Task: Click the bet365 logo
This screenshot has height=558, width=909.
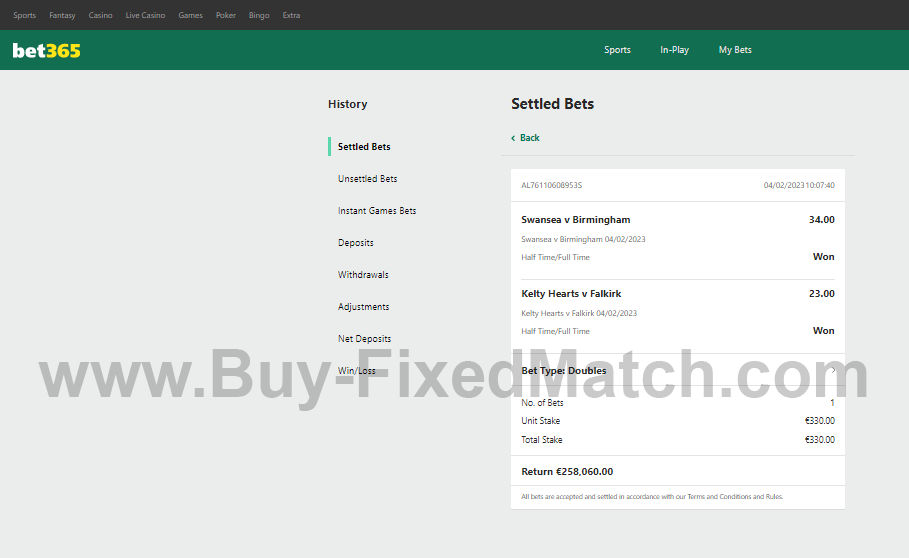Action: (x=46, y=50)
